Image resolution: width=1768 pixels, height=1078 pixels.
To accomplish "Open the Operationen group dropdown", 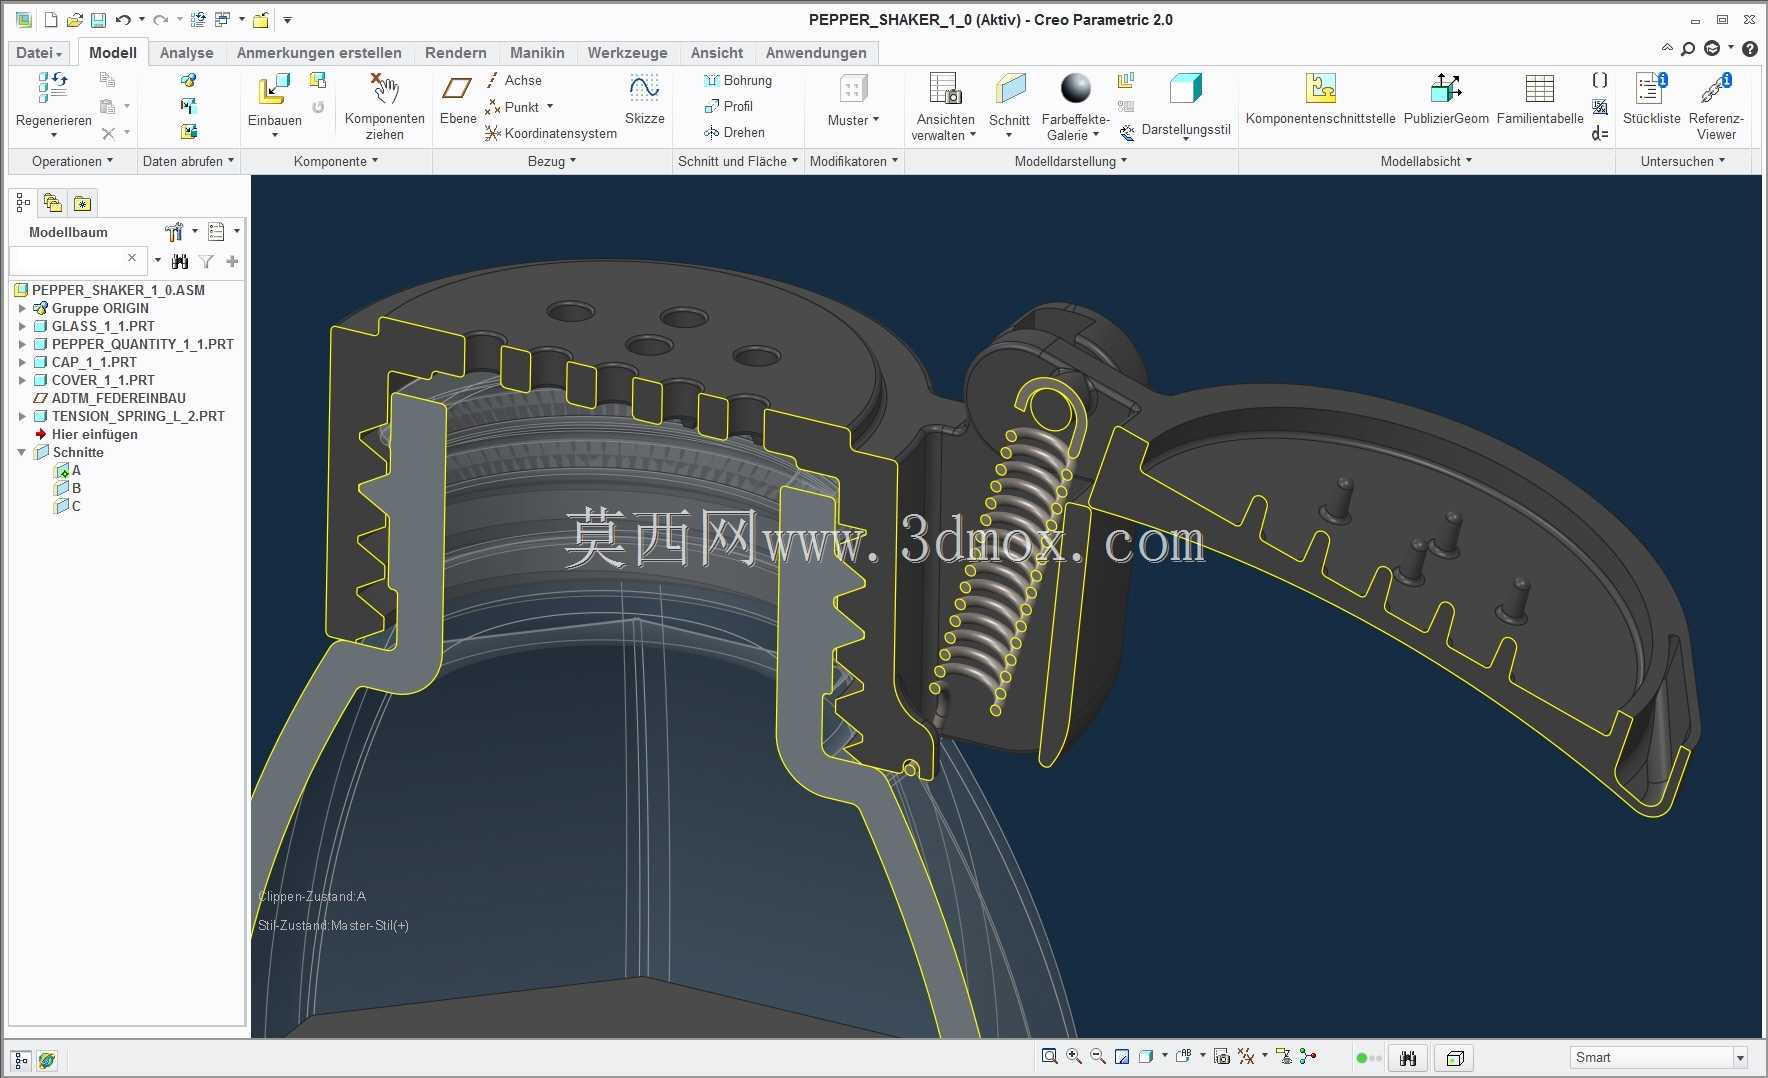I will (x=72, y=161).
